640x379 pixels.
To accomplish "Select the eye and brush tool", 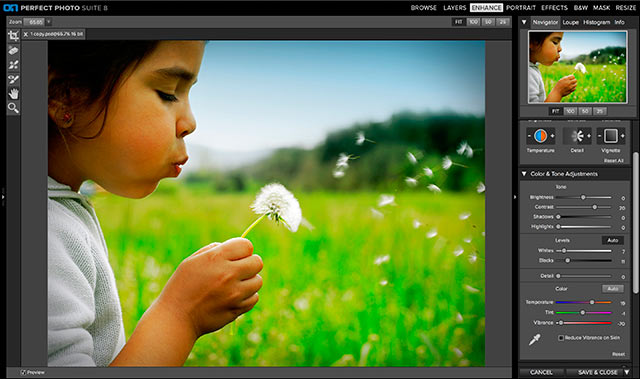I will click(13, 79).
